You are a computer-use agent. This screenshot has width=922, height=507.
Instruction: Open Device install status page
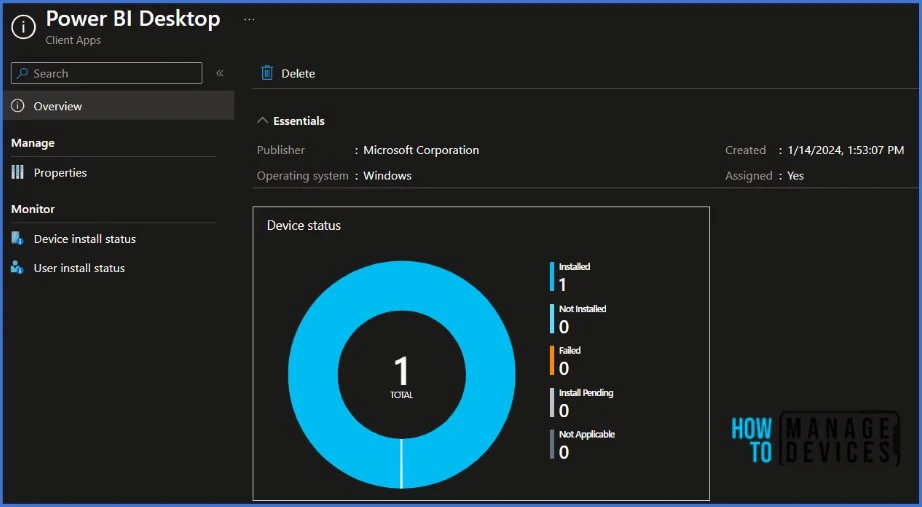(x=85, y=239)
